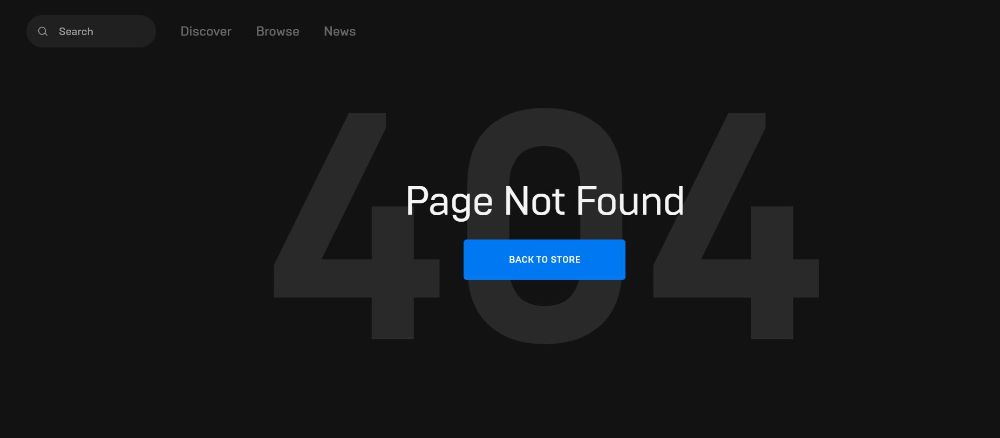Click the word Page in the heading
The height and width of the screenshot is (438, 1000).
449,203
